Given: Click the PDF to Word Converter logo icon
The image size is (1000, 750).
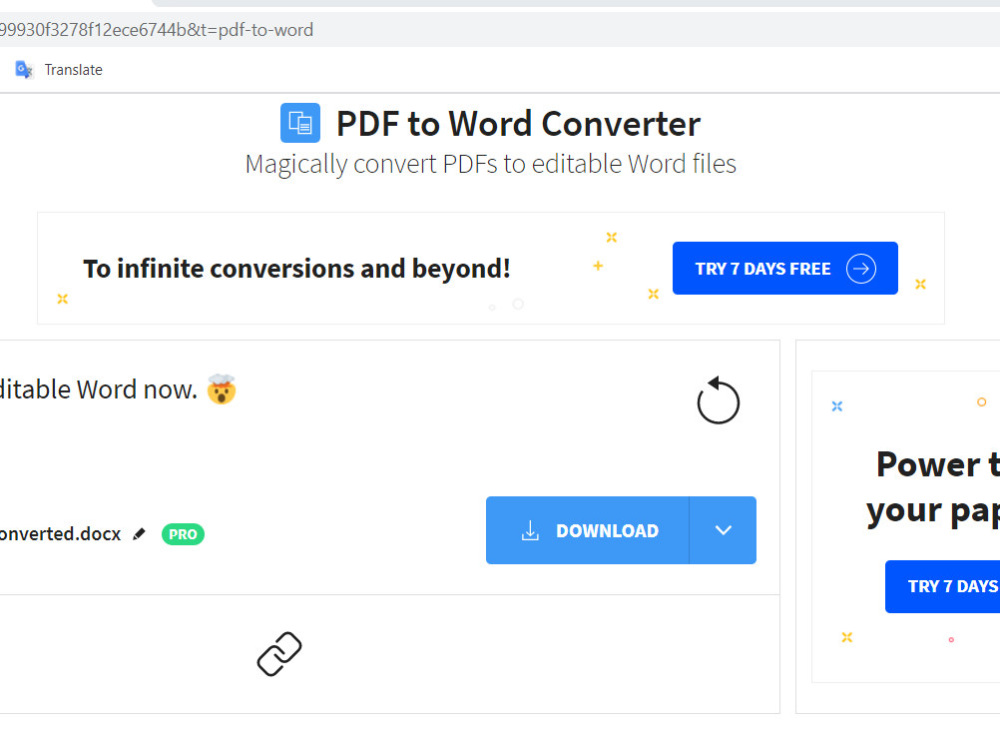Looking at the screenshot, I should click(300, 122).
